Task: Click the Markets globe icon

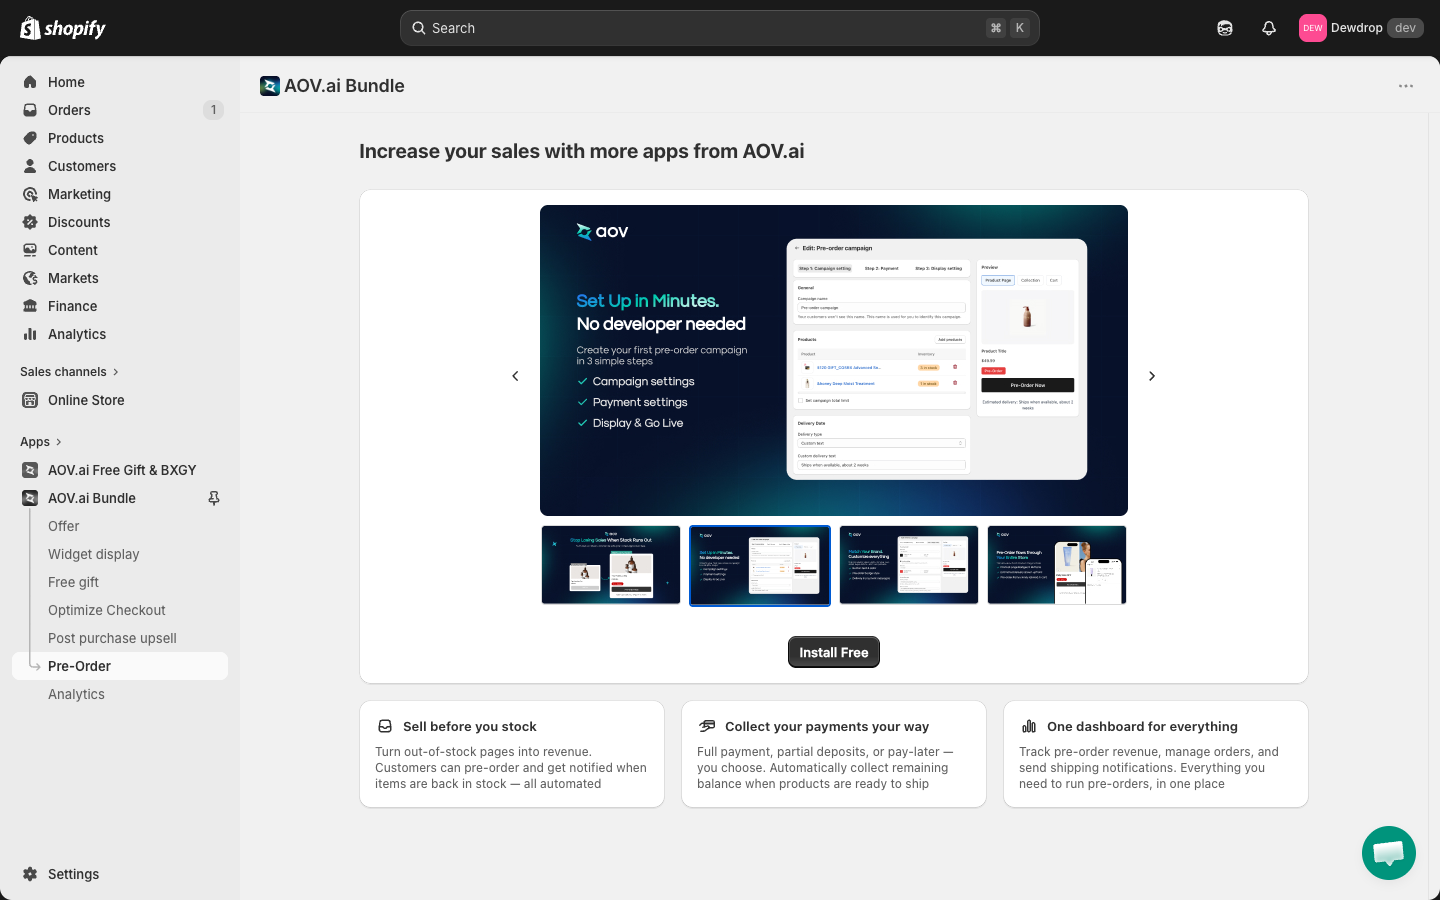Action: pos(30,278)
